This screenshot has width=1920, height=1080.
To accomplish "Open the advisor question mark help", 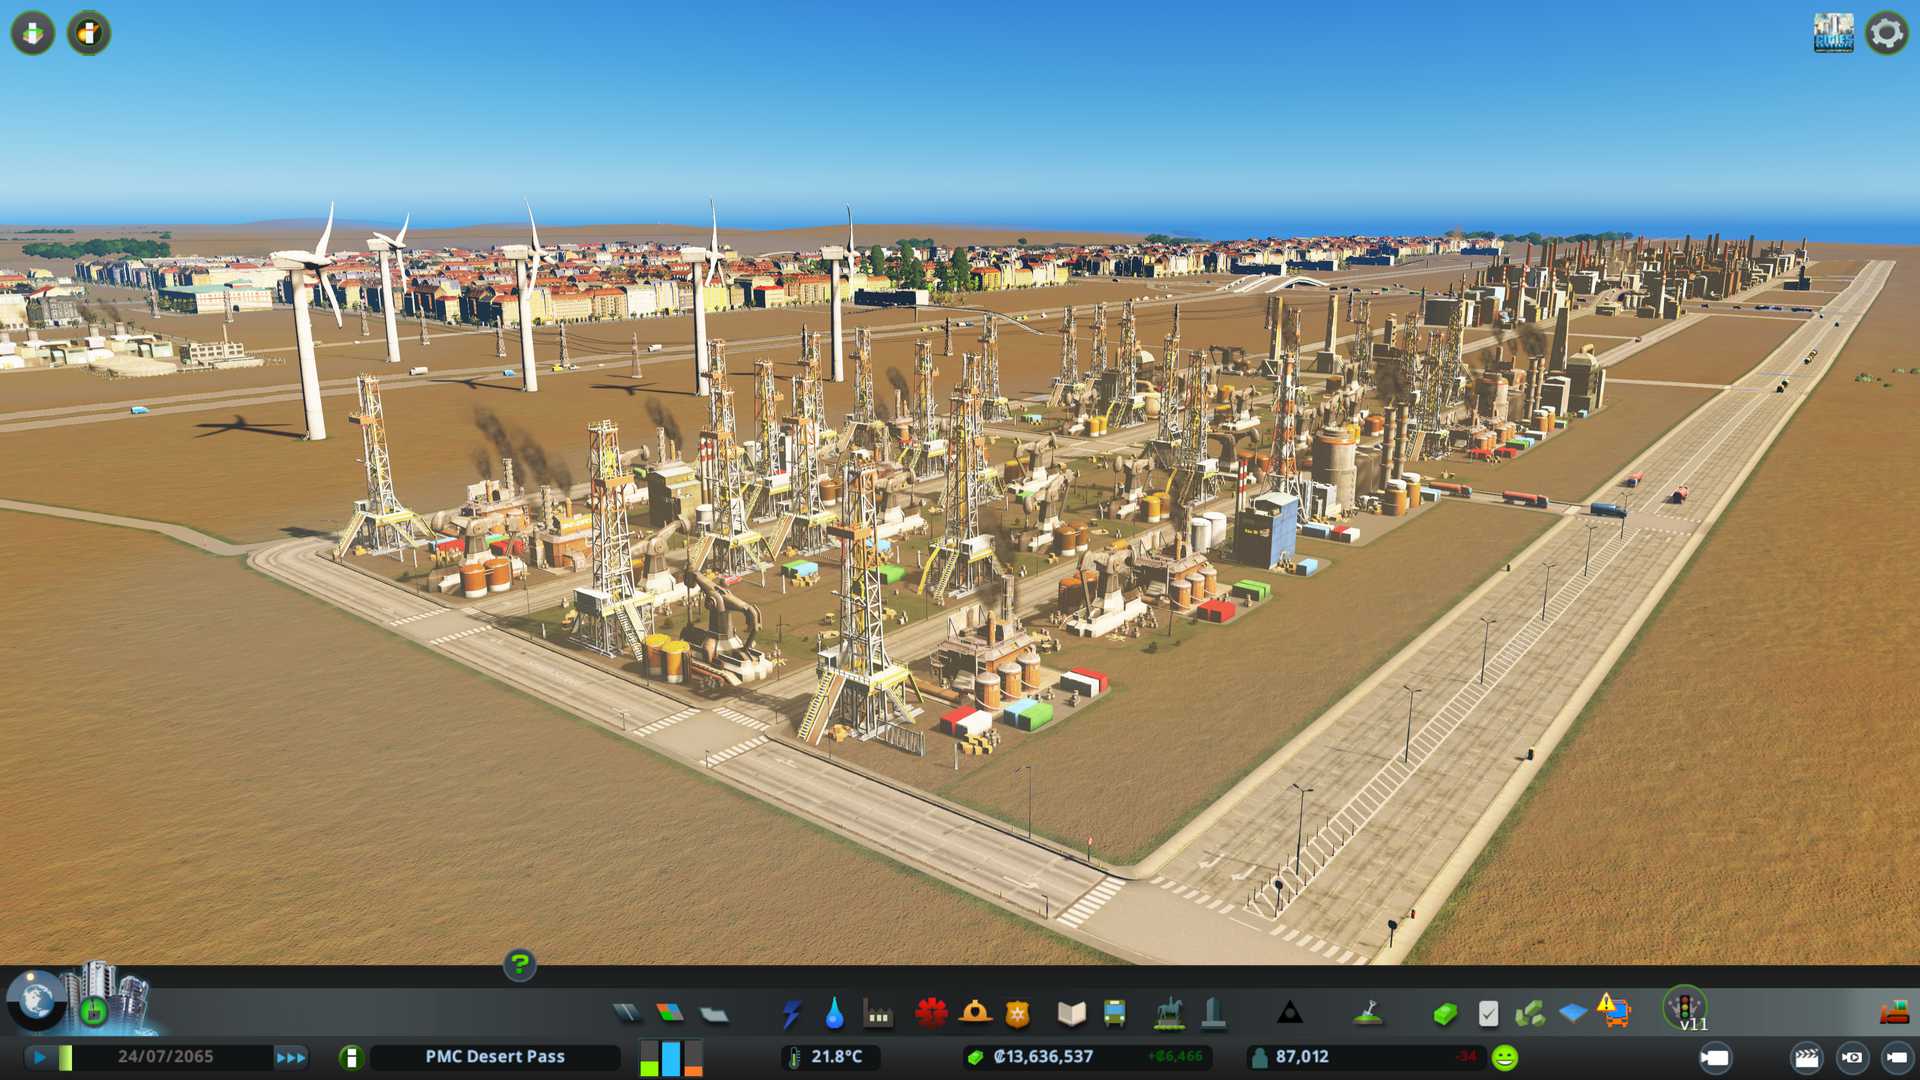I will pyautogui.click(x=519, y=964).
